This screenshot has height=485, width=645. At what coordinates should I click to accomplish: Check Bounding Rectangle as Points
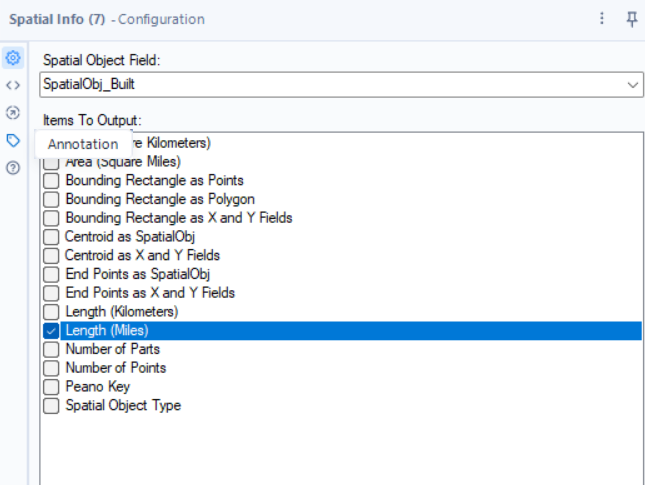tap(51, 181)
